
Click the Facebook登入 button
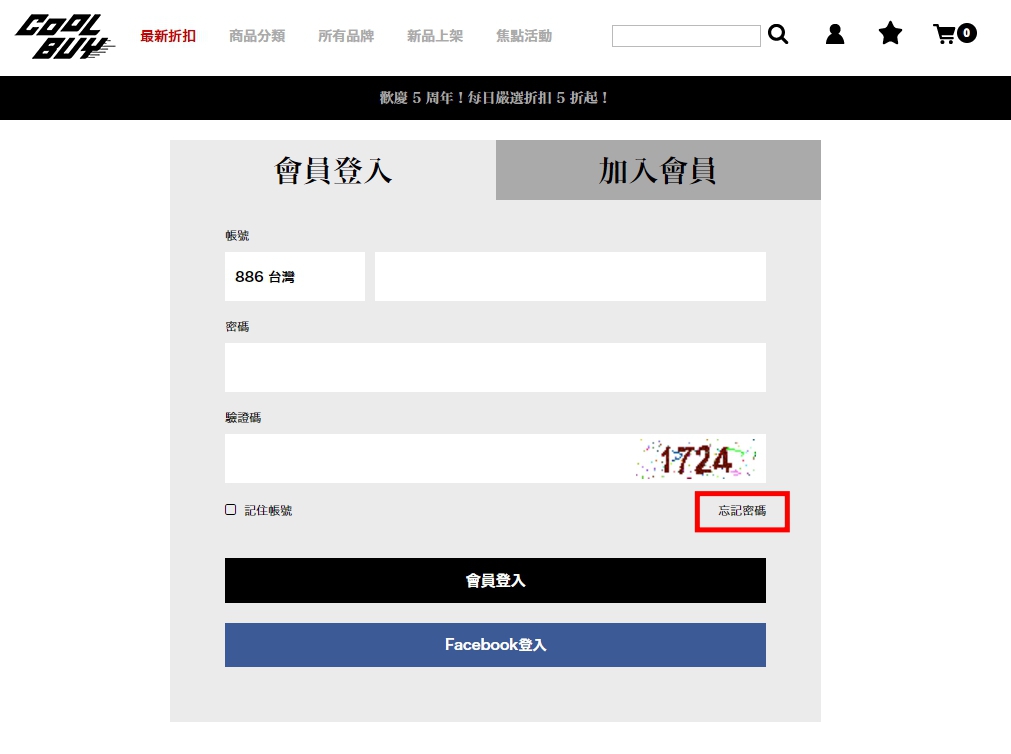(495, 645)
